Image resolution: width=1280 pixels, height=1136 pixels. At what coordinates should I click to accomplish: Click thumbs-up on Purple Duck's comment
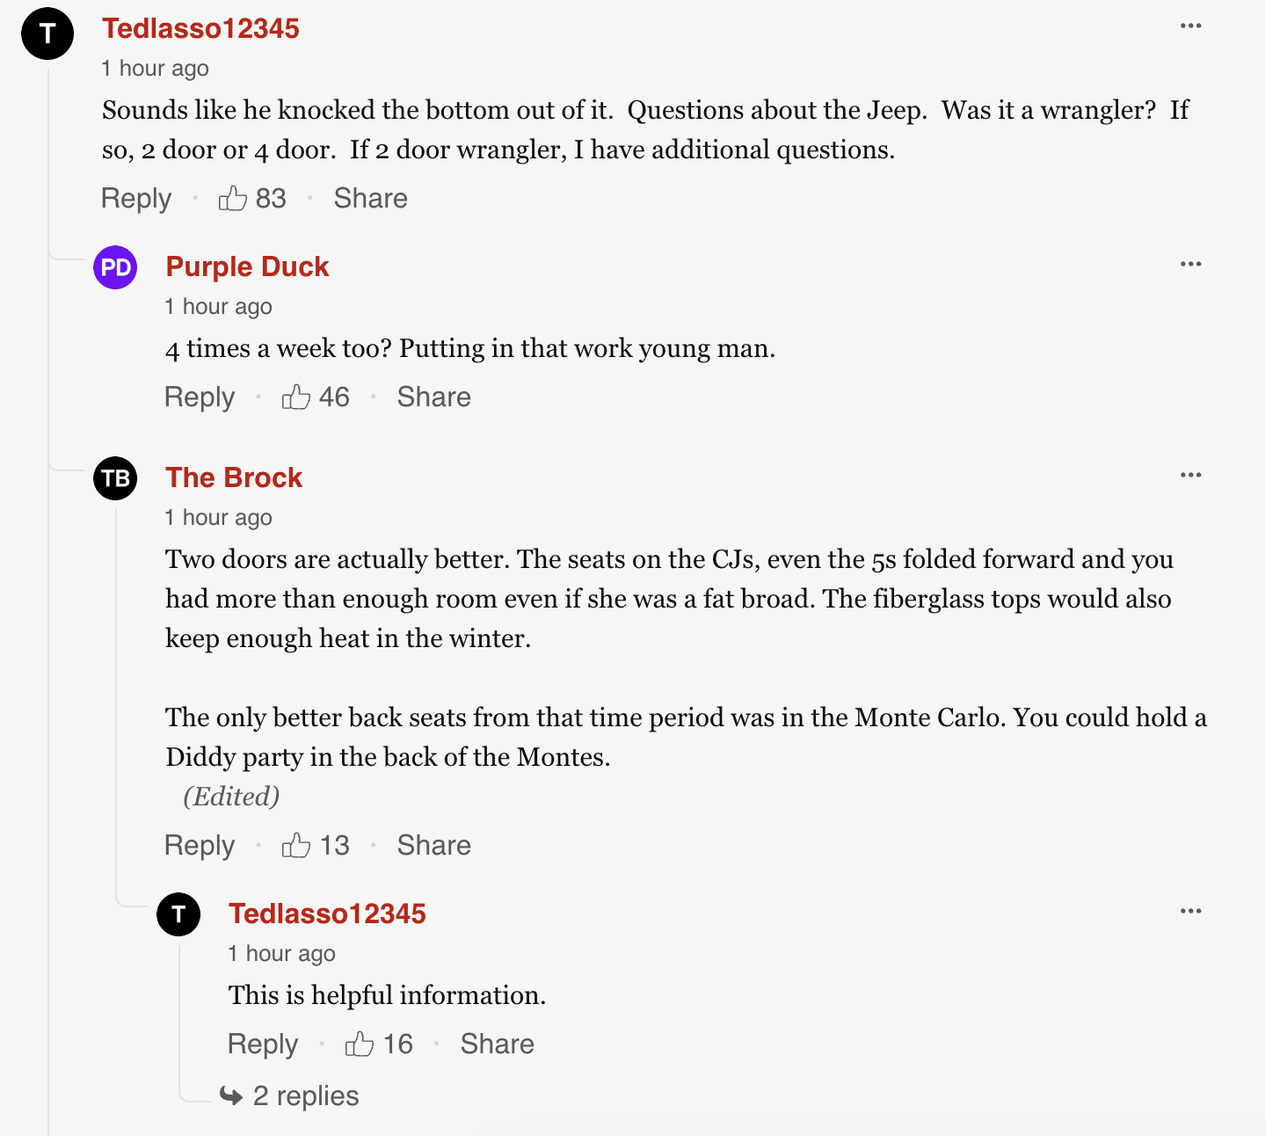(296, 397)
